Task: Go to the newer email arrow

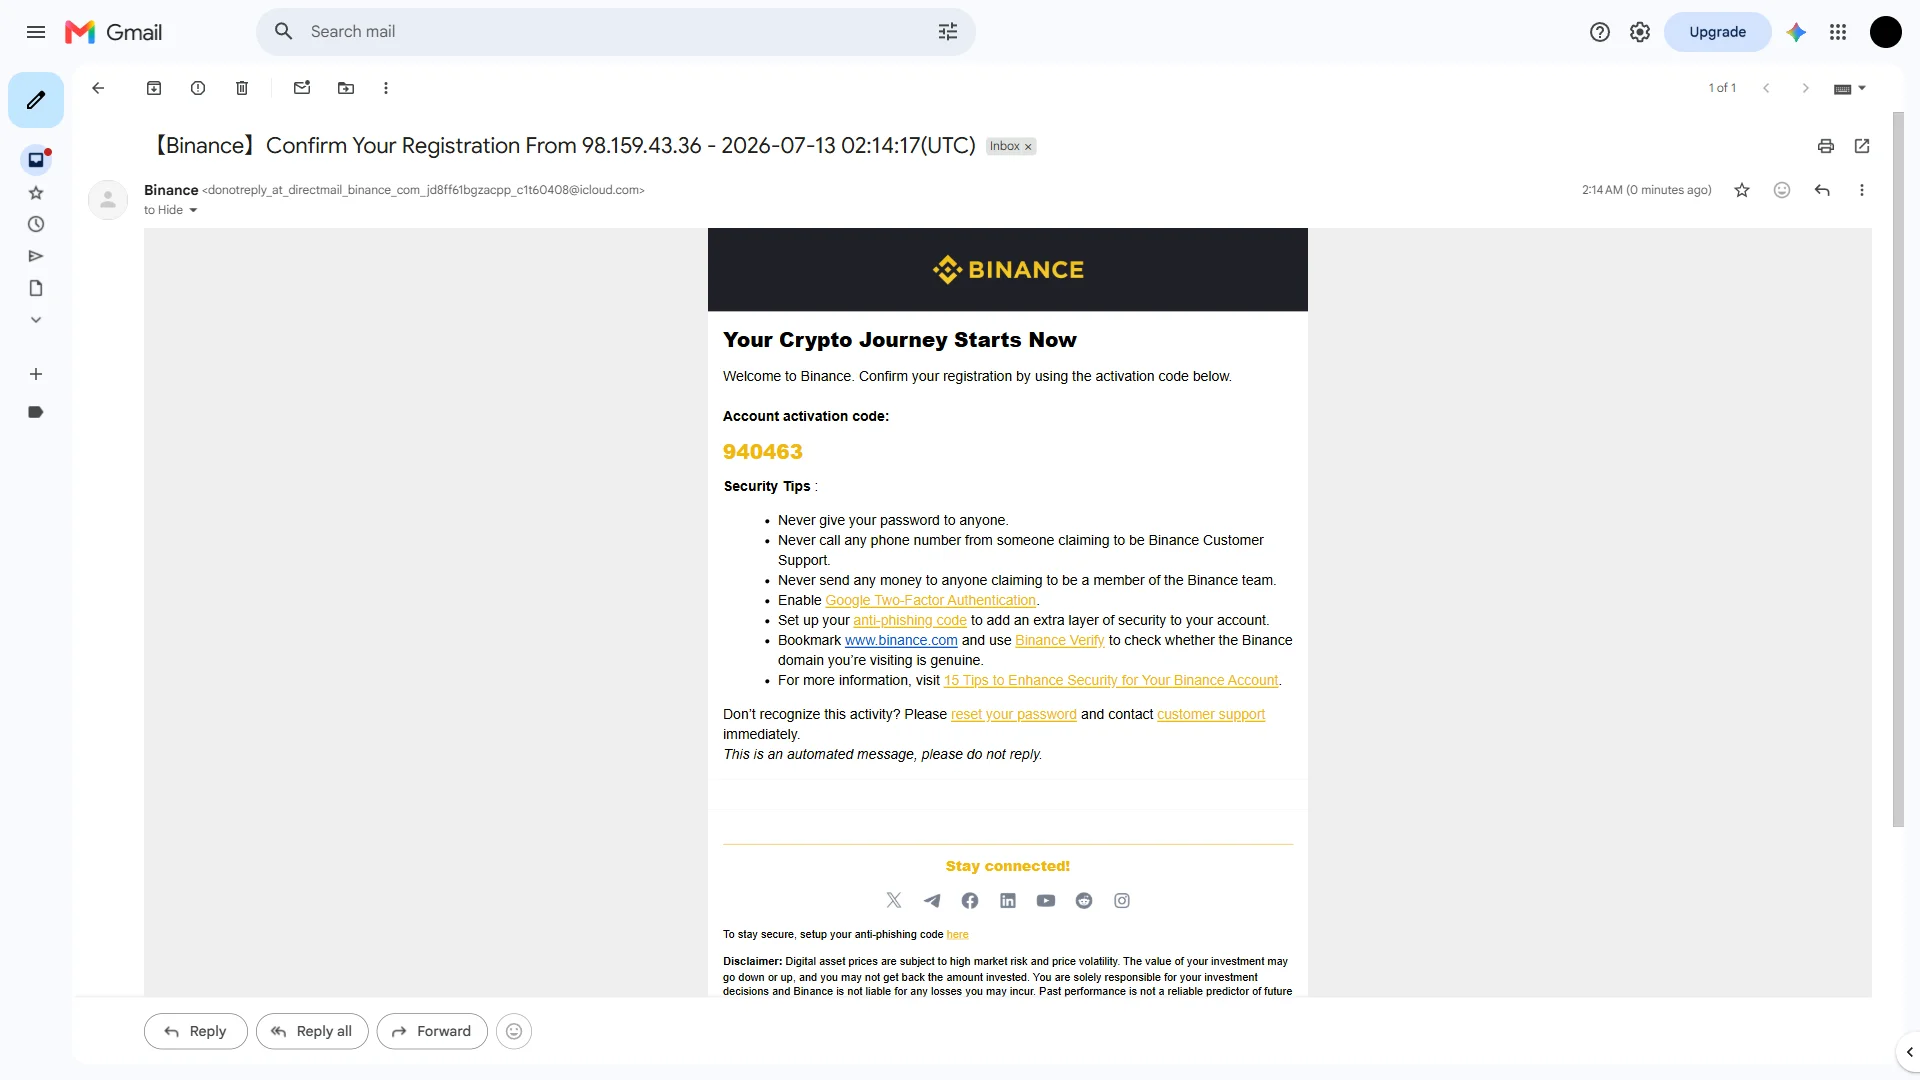Action: point(1766,88)
